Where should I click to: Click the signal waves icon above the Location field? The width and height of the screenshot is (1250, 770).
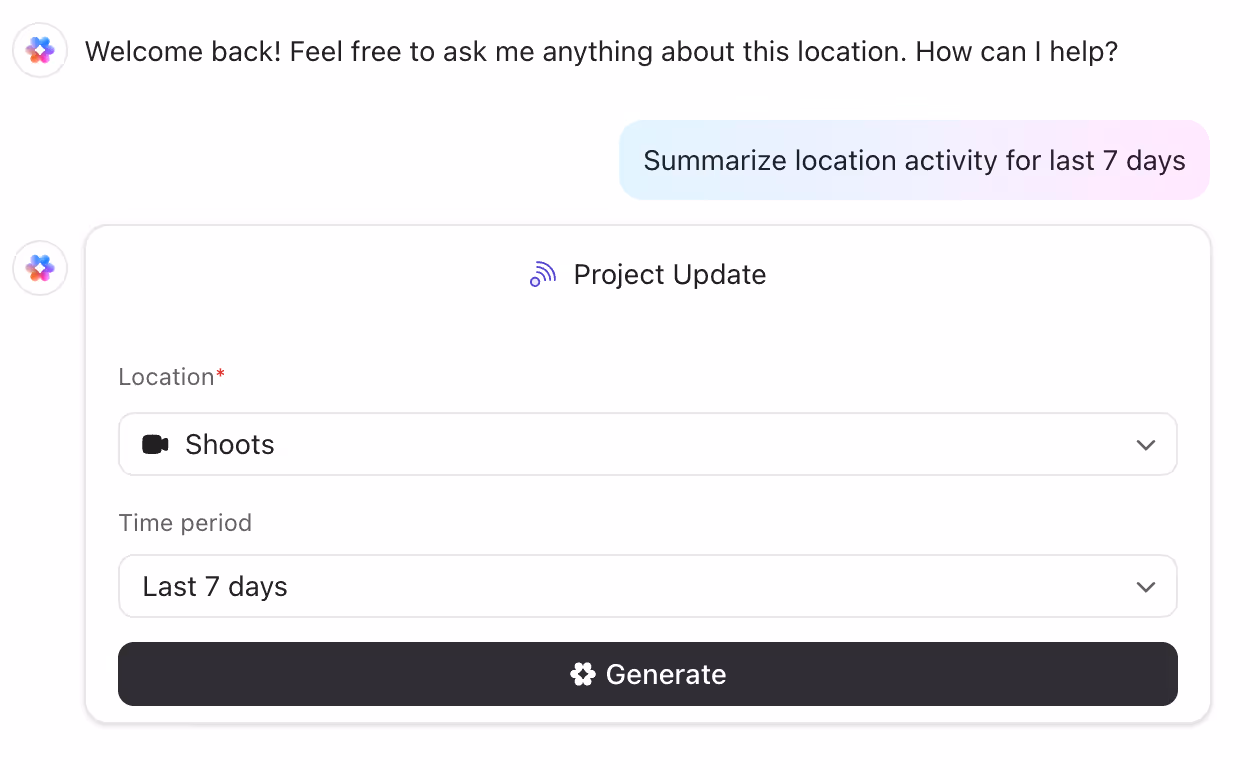coord(541,273)
